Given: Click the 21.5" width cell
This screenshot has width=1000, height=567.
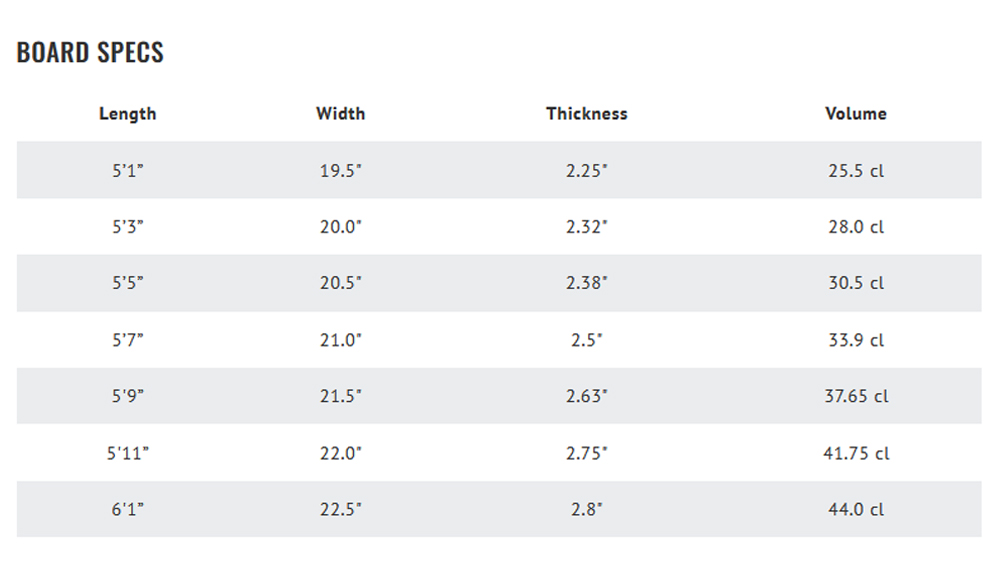Looking at the screenshot, I should pos(341,396).
